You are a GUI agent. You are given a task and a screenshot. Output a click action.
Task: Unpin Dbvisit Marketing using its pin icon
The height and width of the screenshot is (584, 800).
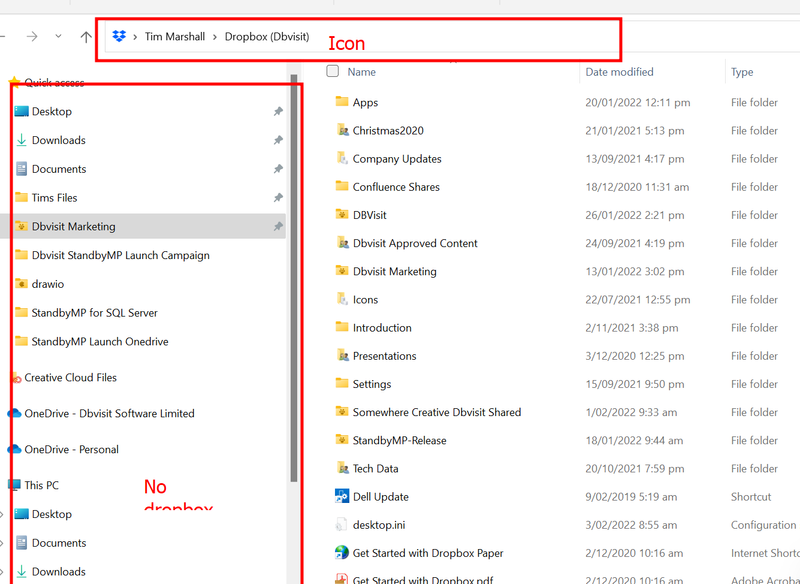pyautogui.click(x=278, y=227)
